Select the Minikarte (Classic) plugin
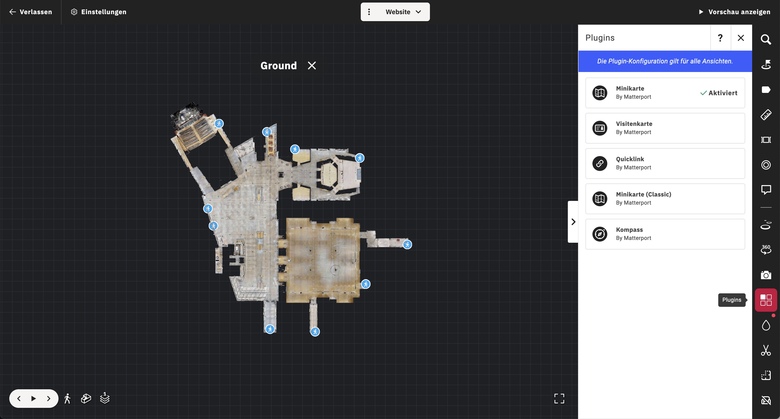Image resolution: width=780 pixels, height=419 pixels. point(665,199)
